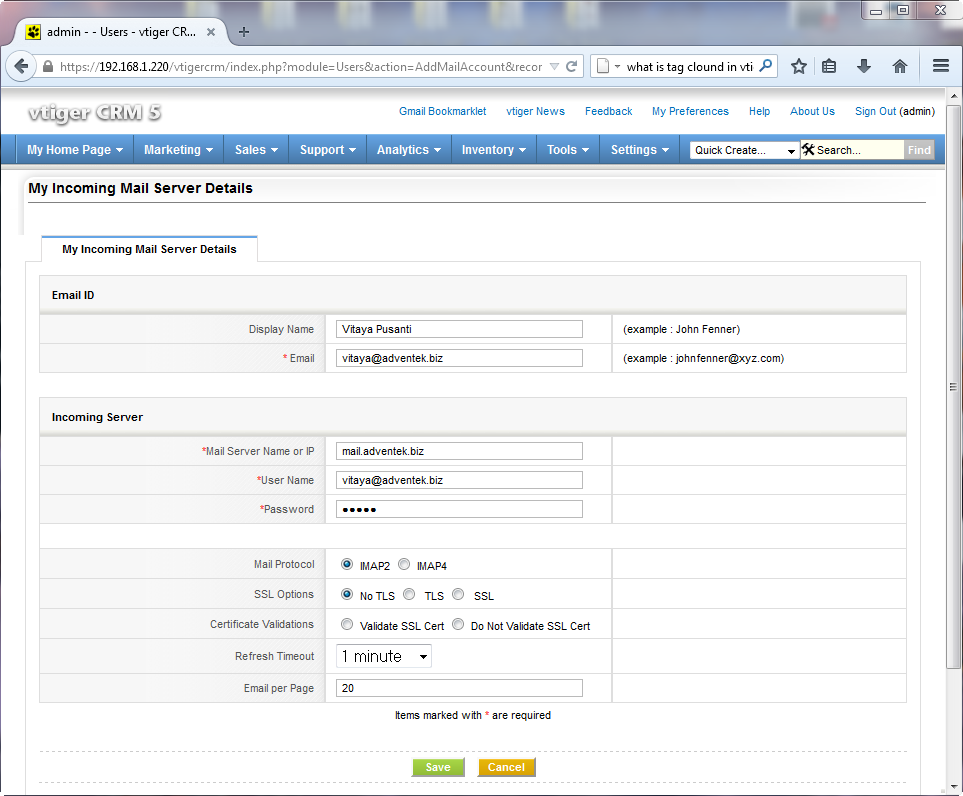Viewport: 963px width, 796px height.
Task: Open a new browser tab with plus
Action: click(244, 32)
